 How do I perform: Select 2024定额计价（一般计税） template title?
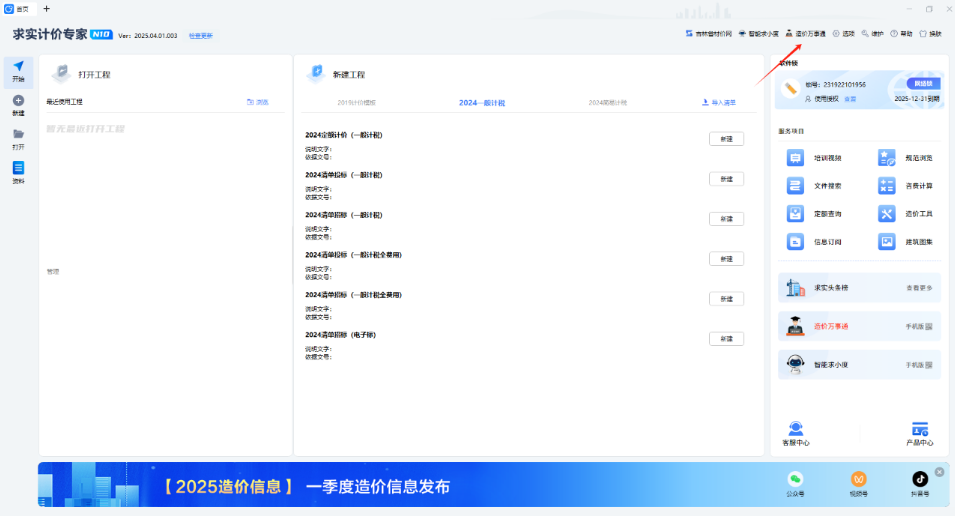pos(344,135)
